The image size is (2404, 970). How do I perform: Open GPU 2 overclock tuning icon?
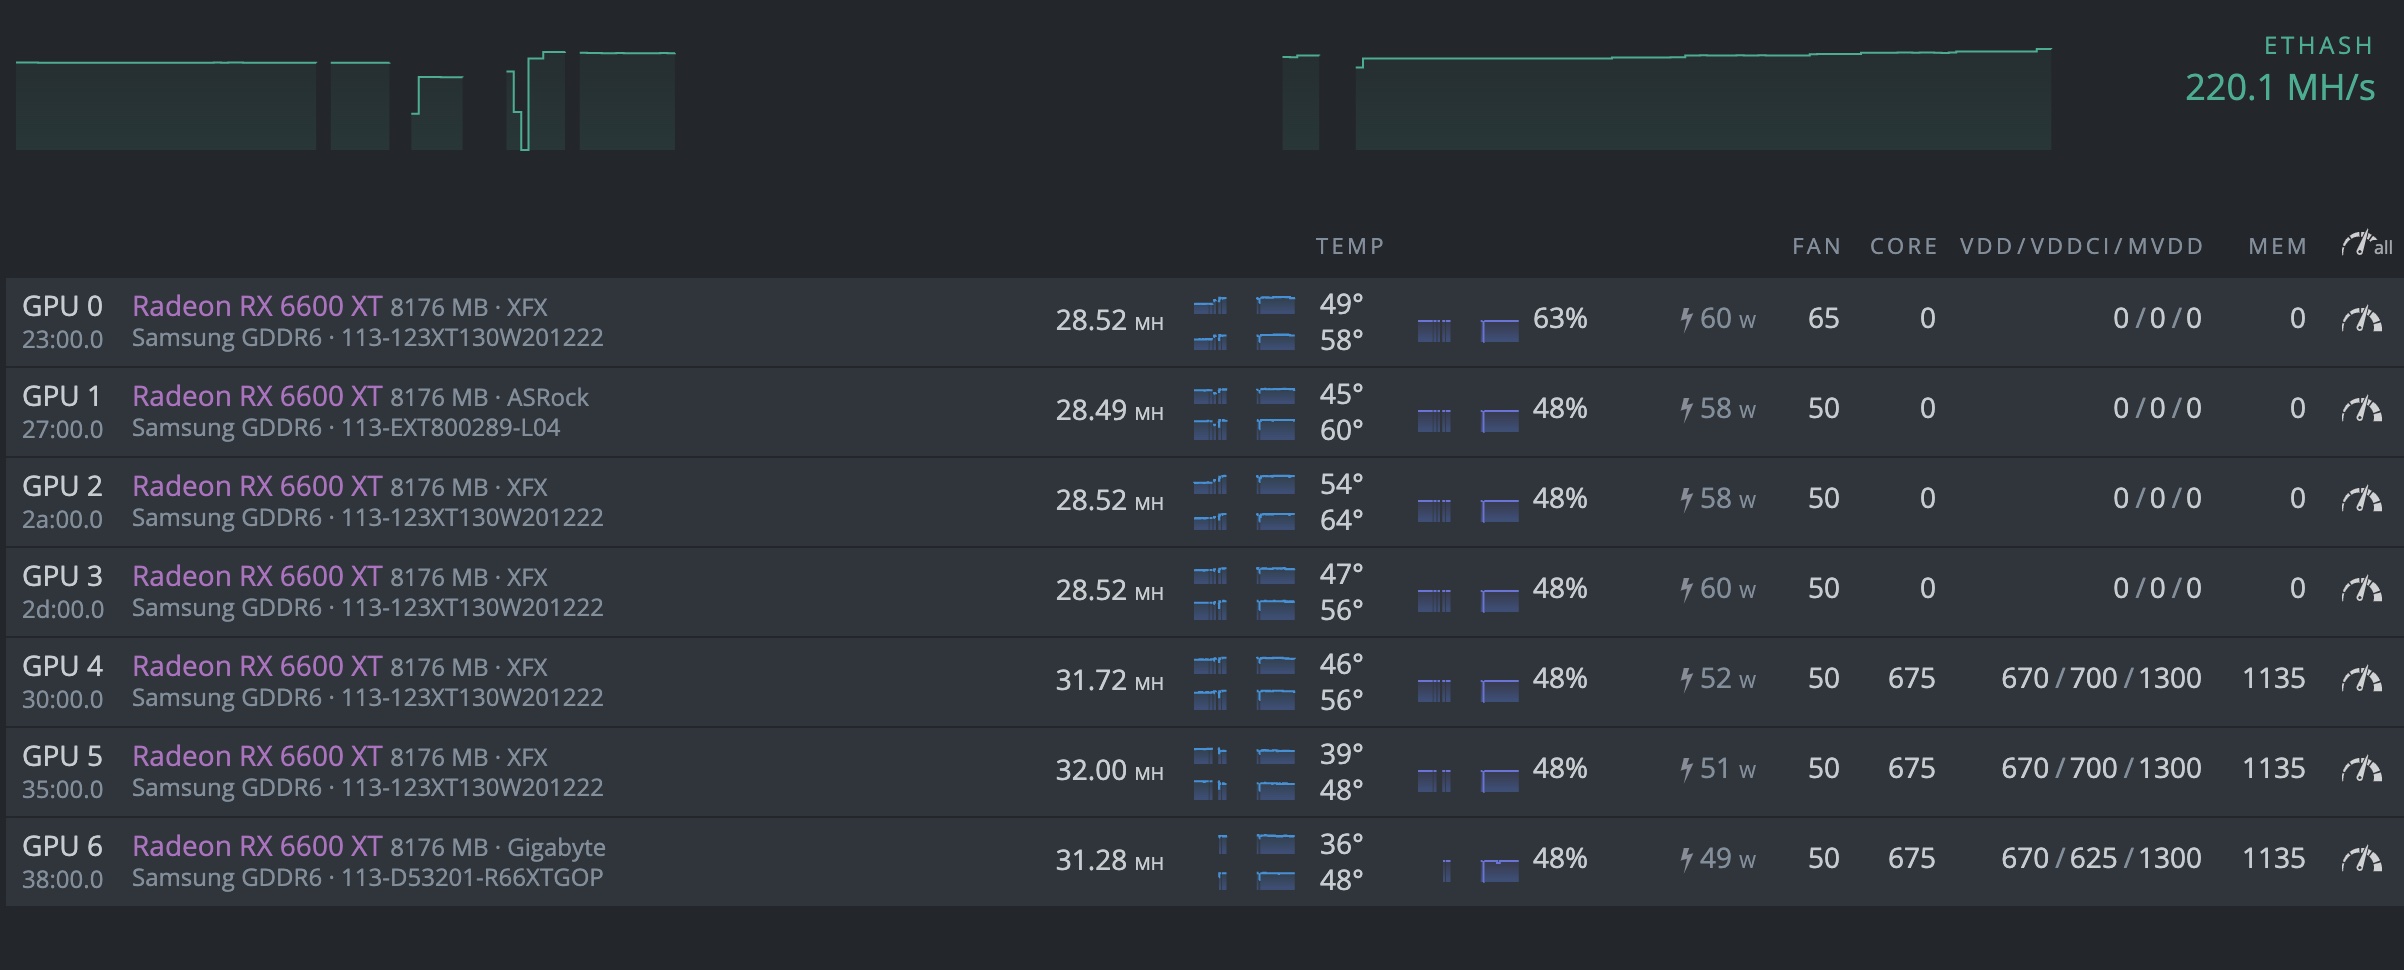2361,500
